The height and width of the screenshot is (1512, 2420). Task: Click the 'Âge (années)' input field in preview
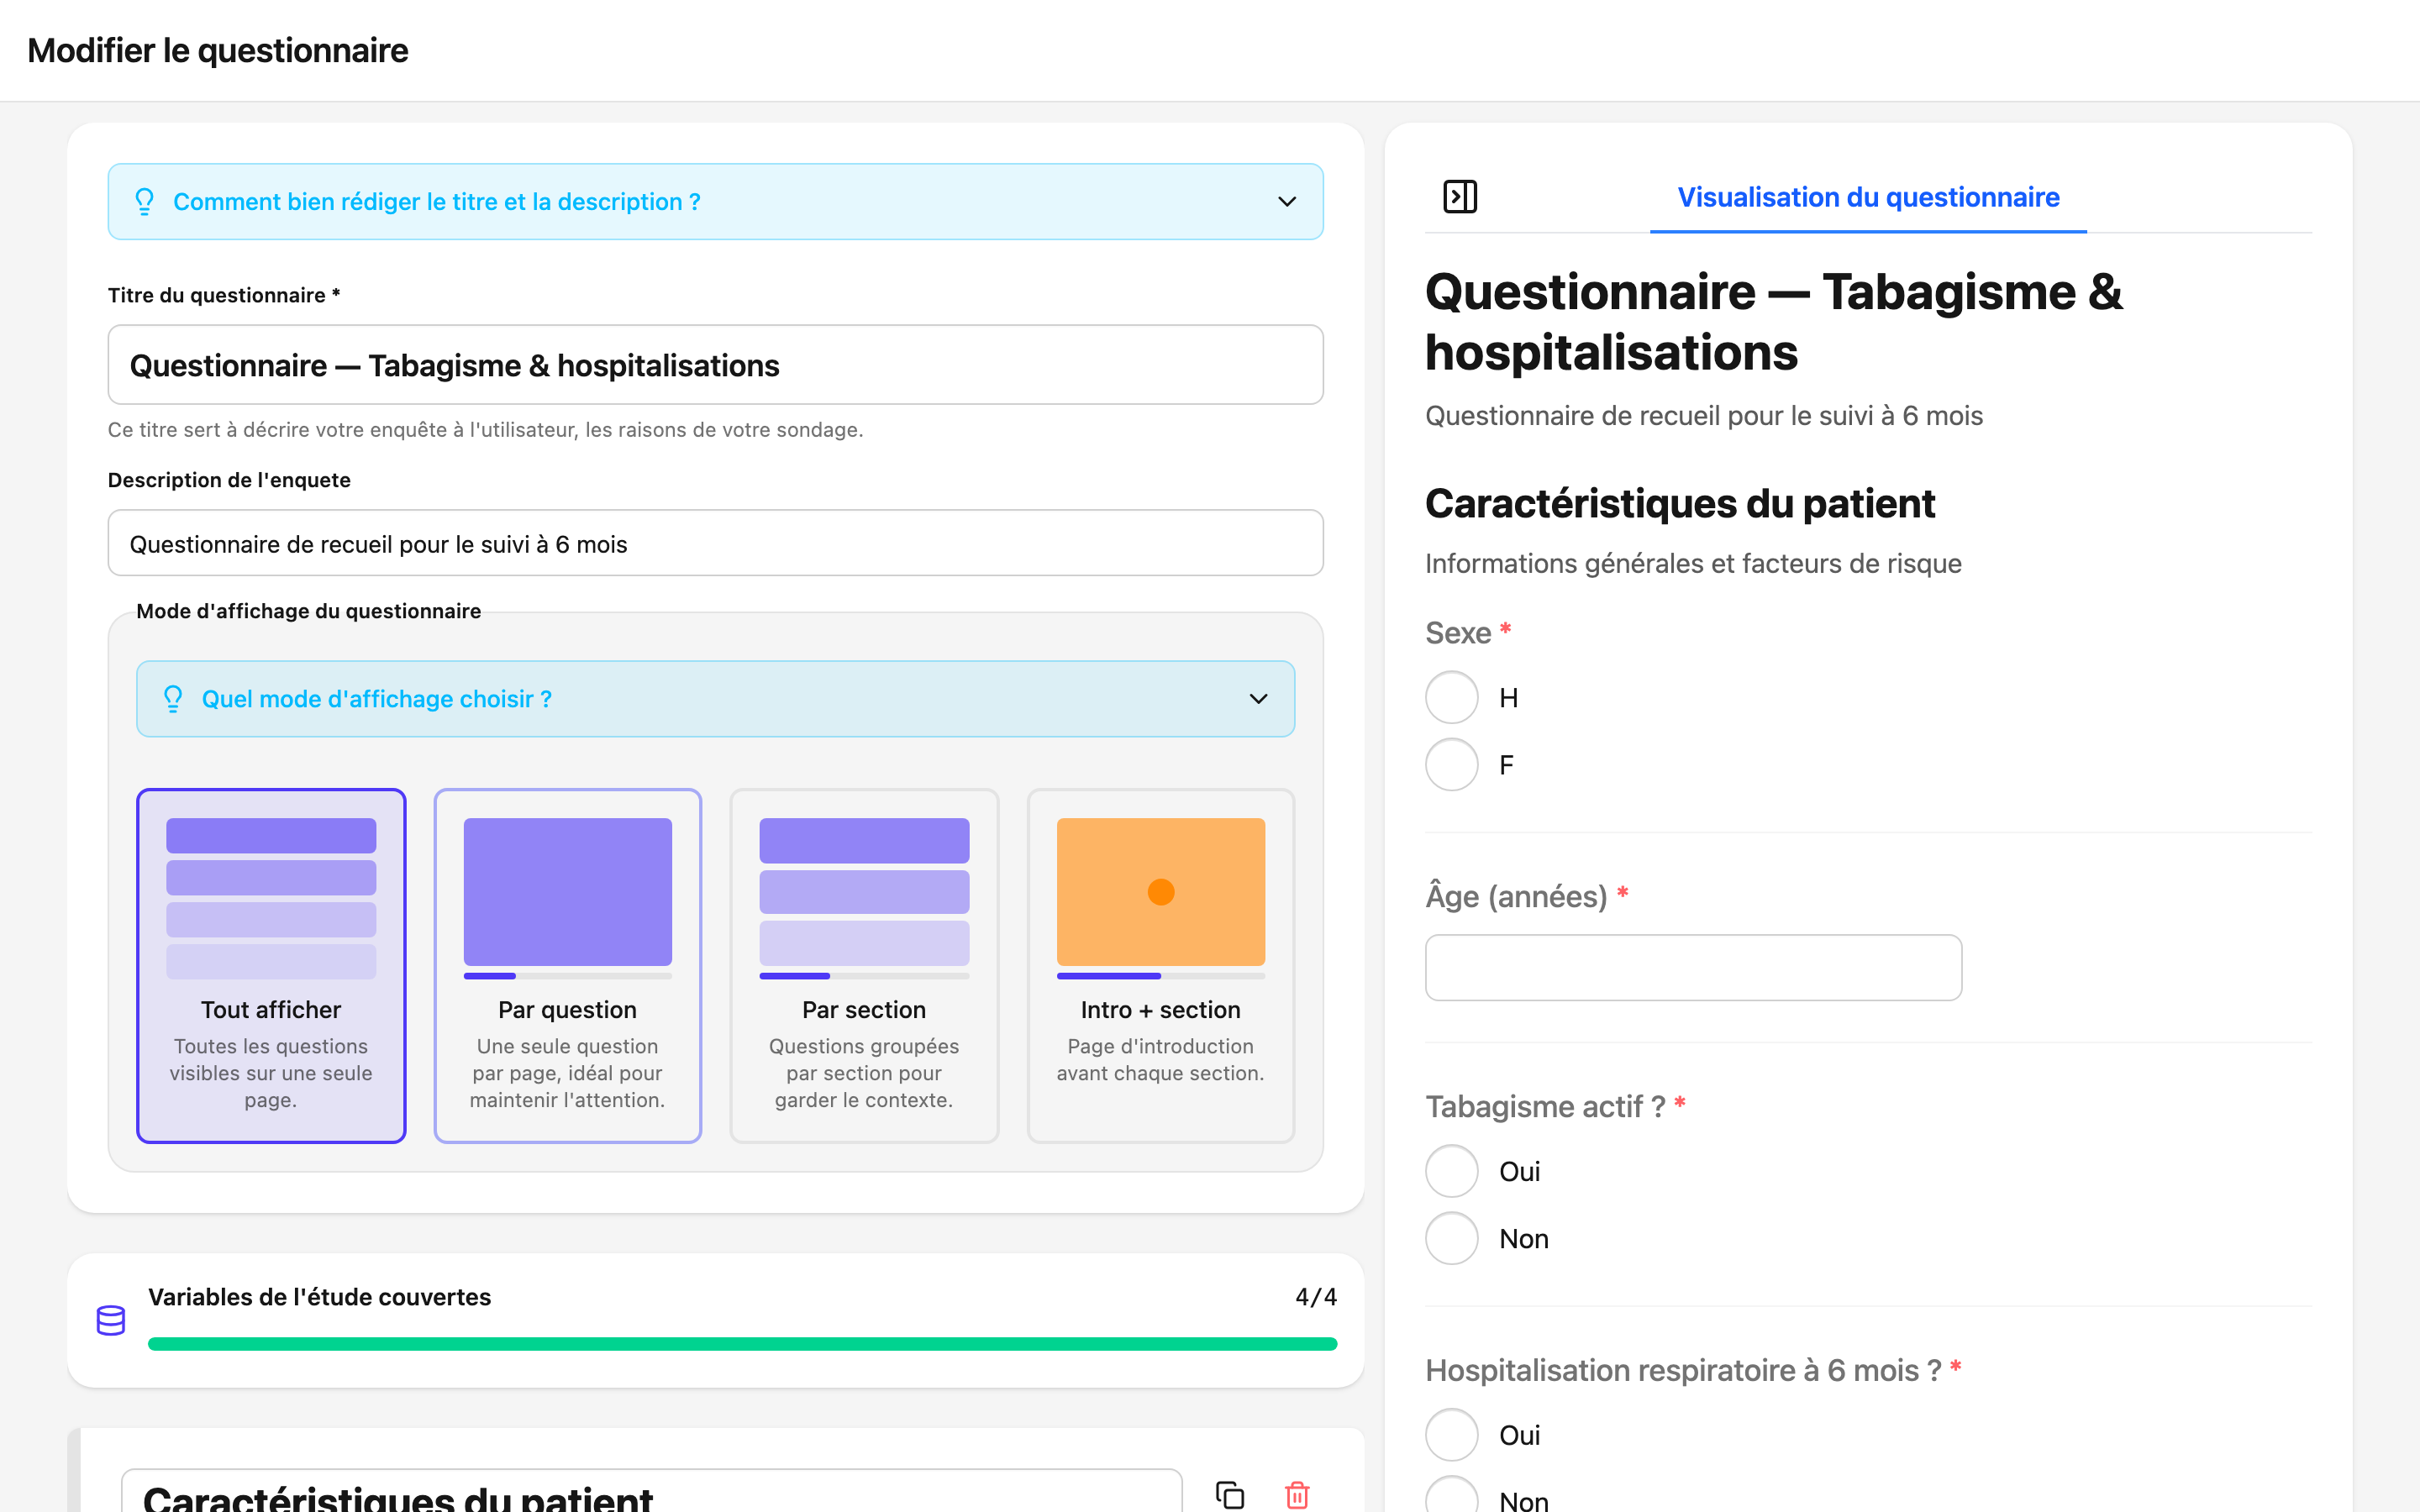coord(1693,968)
